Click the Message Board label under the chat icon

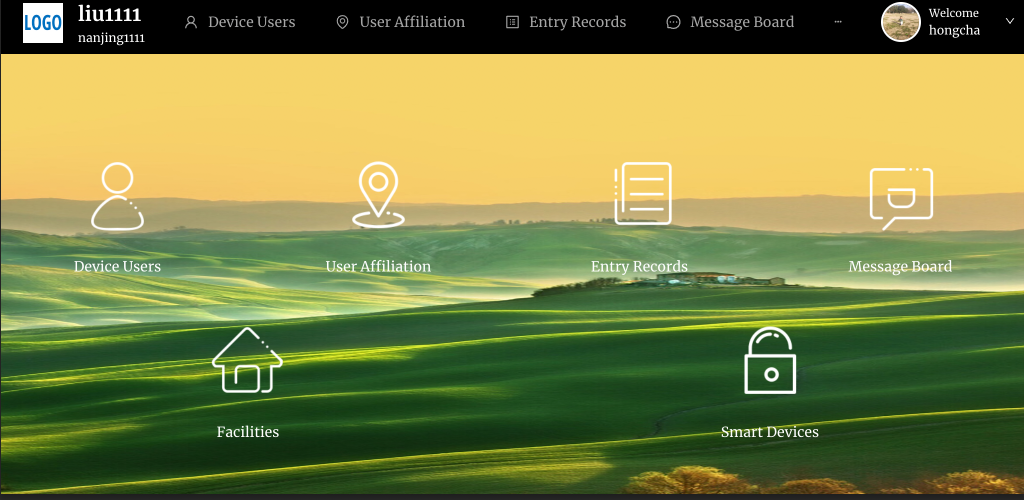coord(900,266)
